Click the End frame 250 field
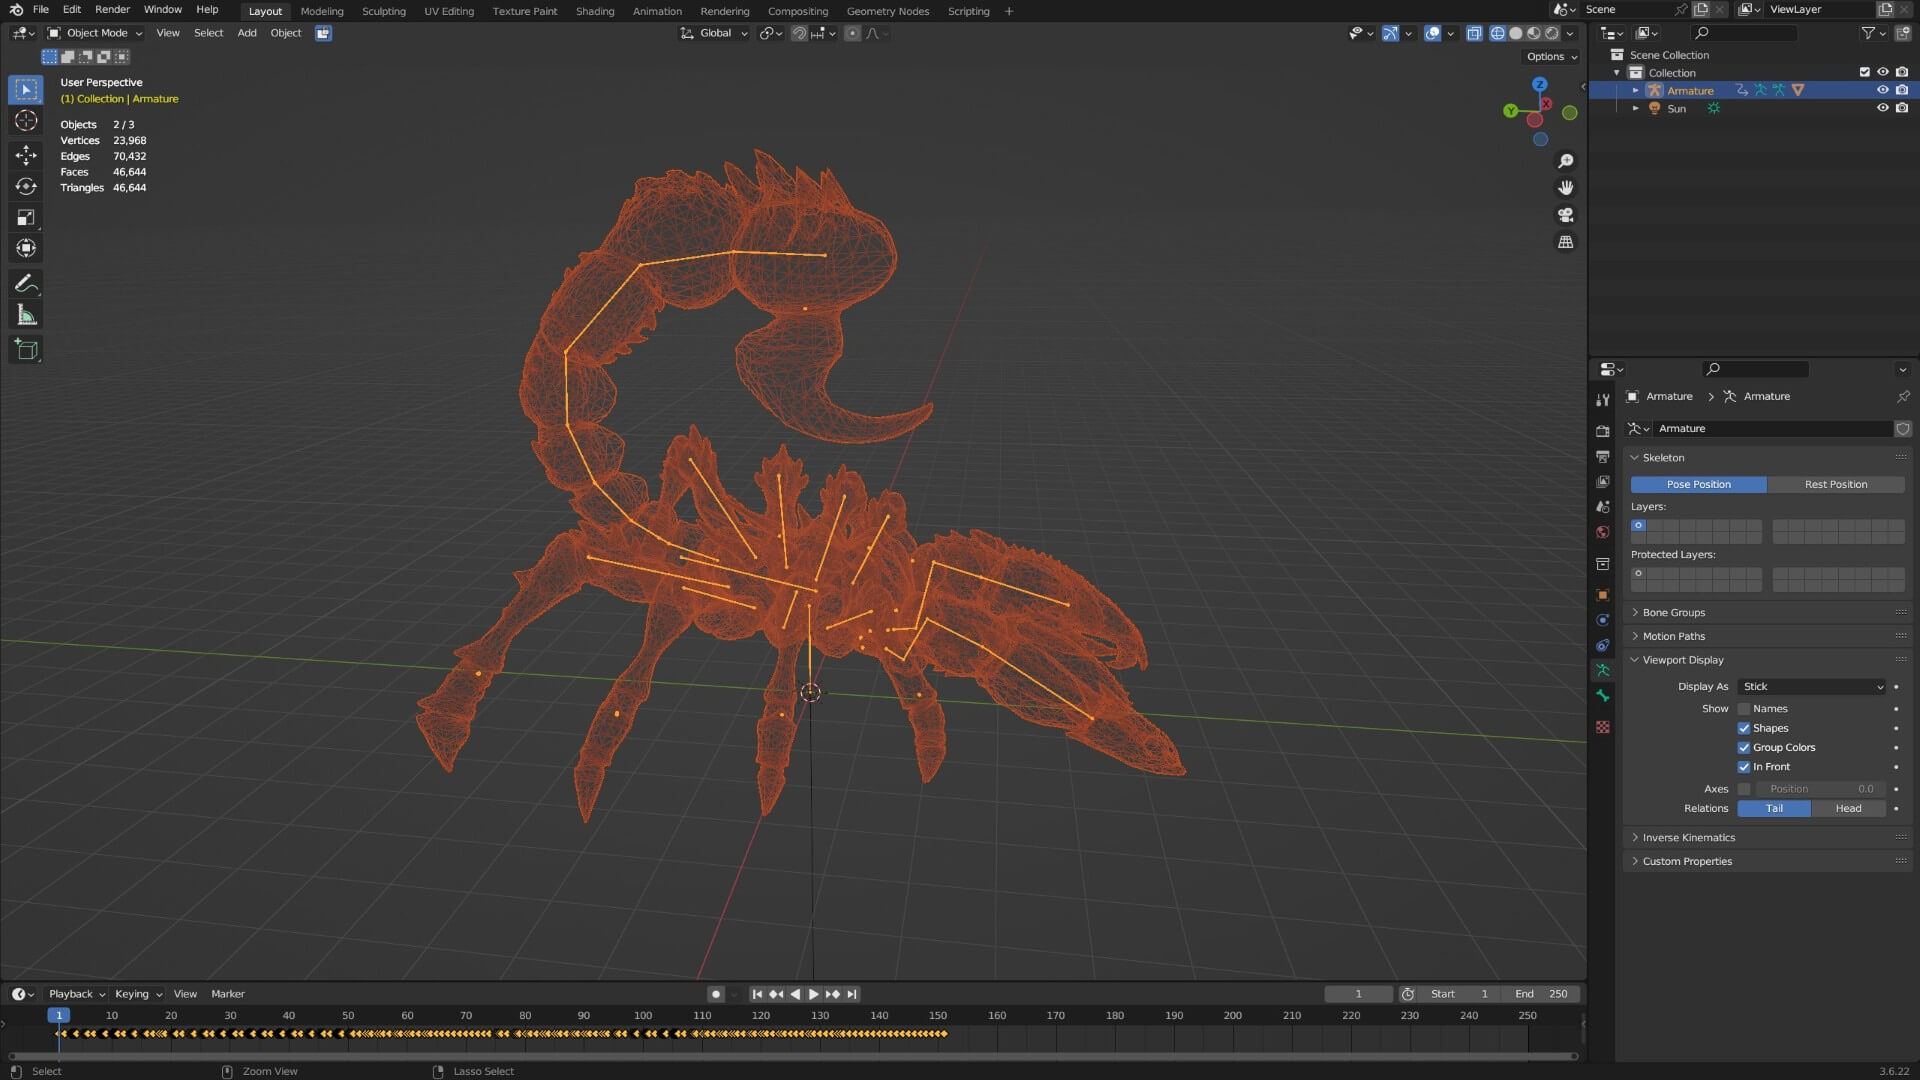Image resolution: width=1920 pixels, height=1080 pixels. [1541, 994]
